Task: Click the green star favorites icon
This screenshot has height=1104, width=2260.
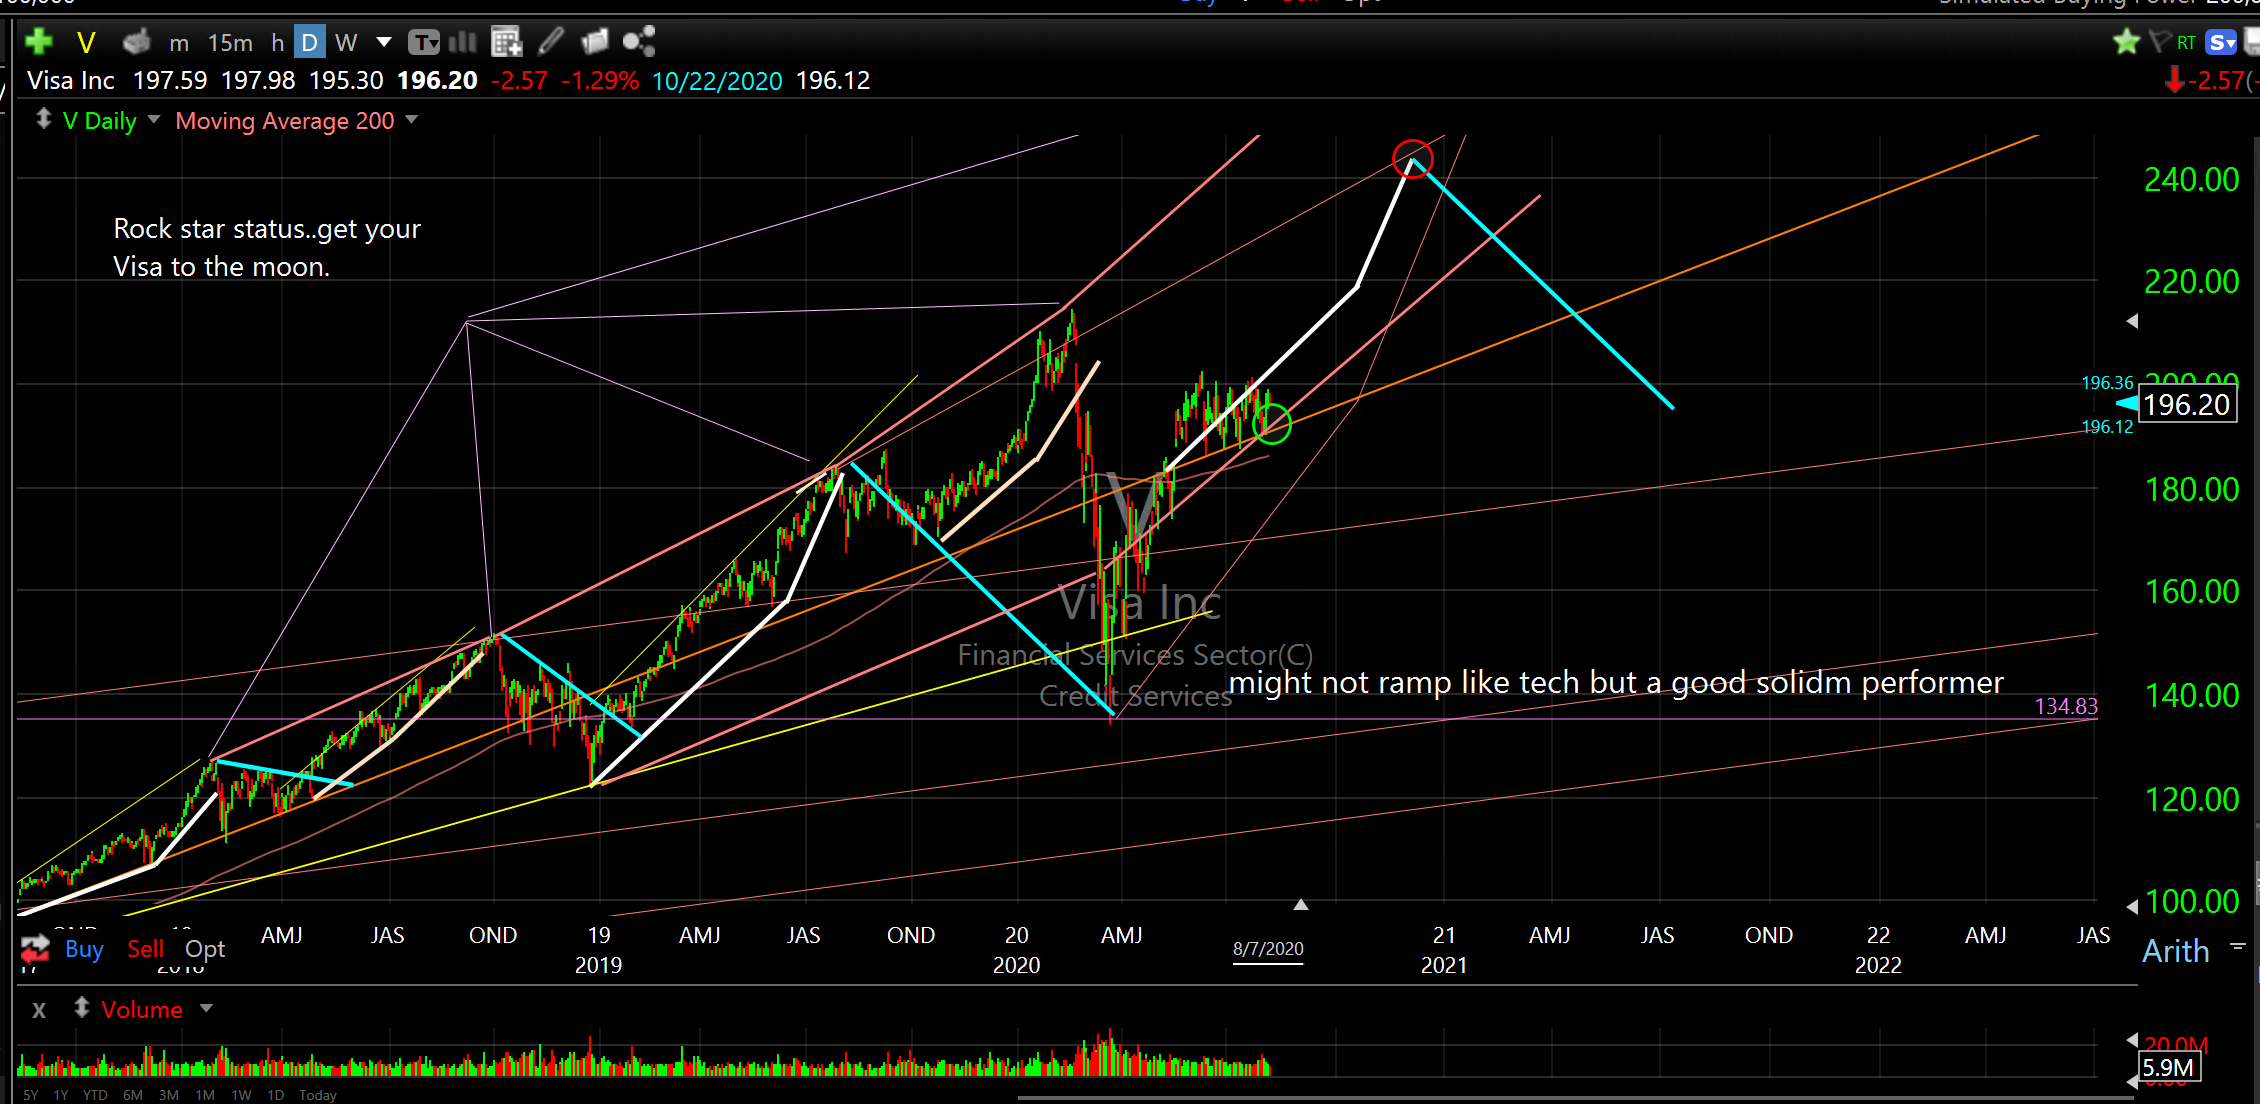Action: [x=2126, y=42]
